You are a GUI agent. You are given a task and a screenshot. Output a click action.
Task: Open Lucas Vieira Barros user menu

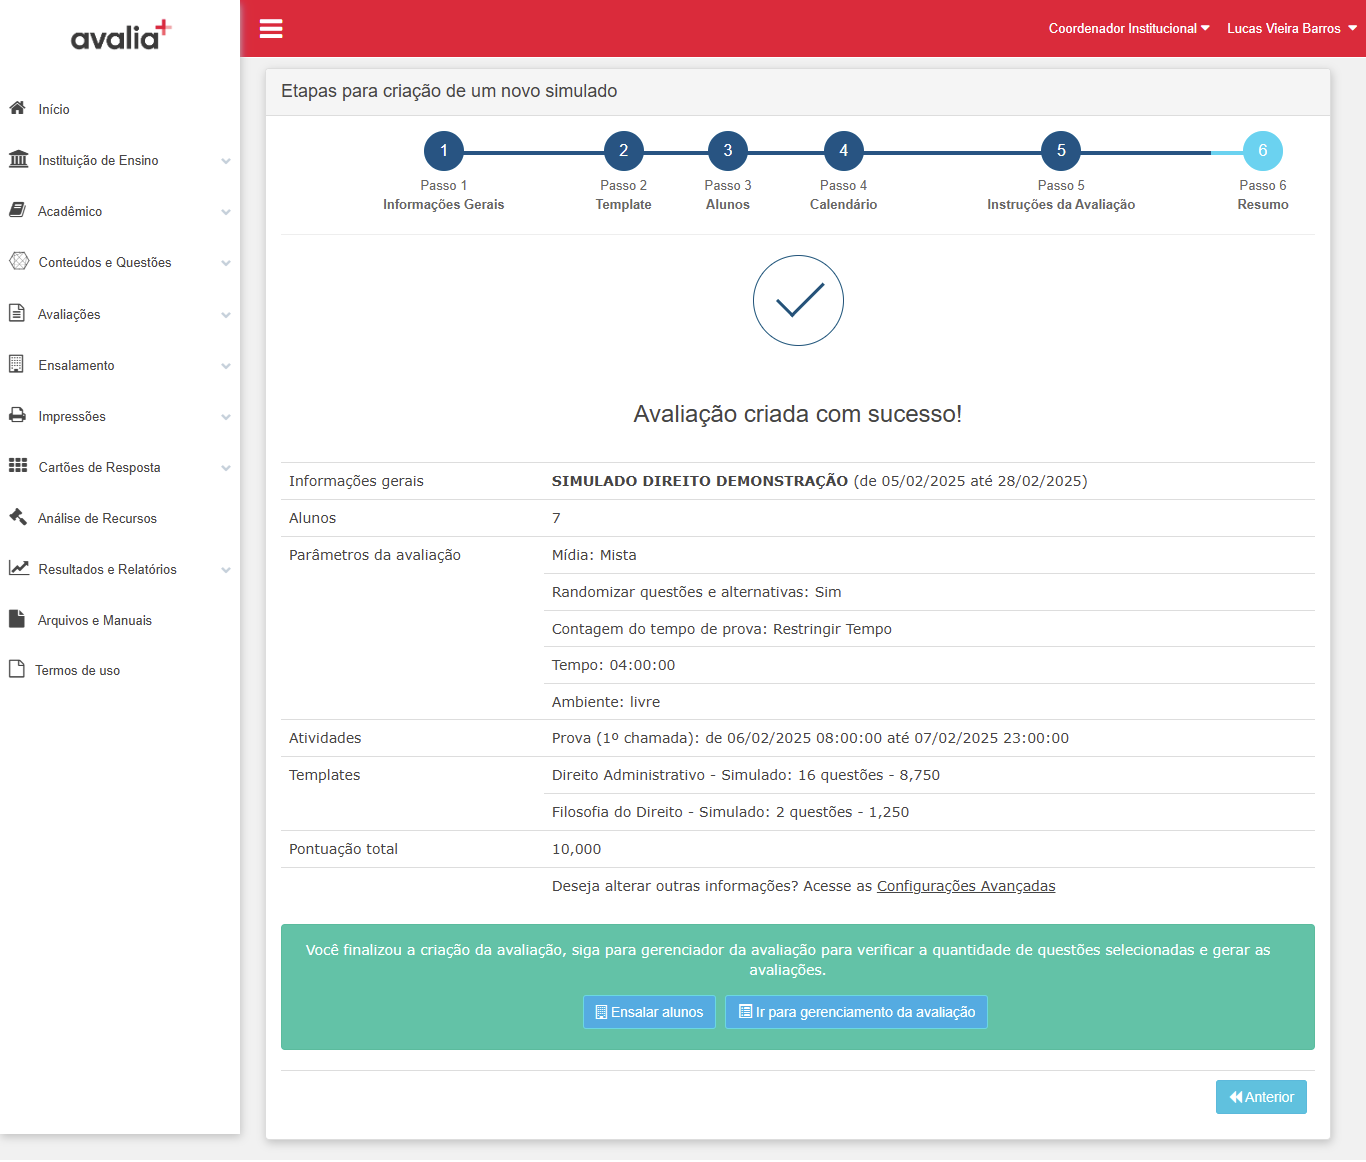(1292, 28)
